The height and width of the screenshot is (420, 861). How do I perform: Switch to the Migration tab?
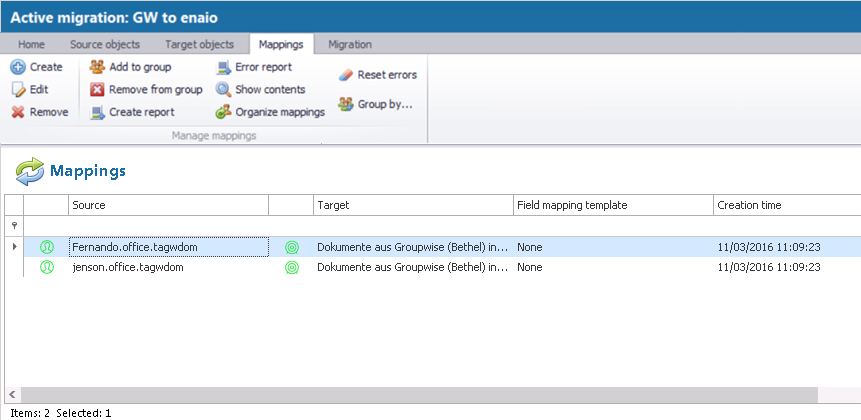click(350, 44)
